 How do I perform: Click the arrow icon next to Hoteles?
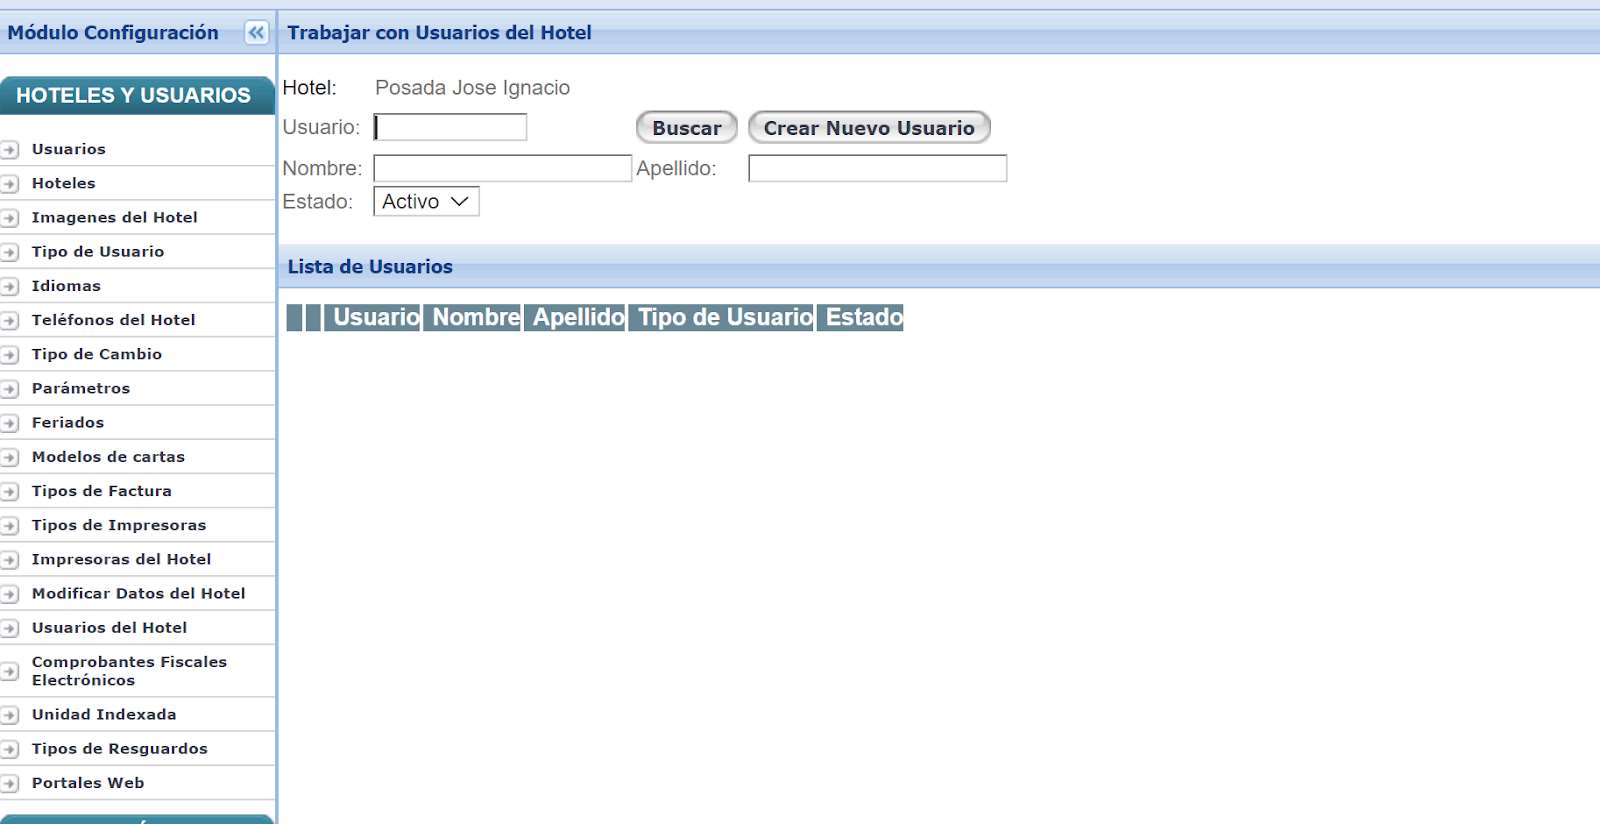(10, 184)
